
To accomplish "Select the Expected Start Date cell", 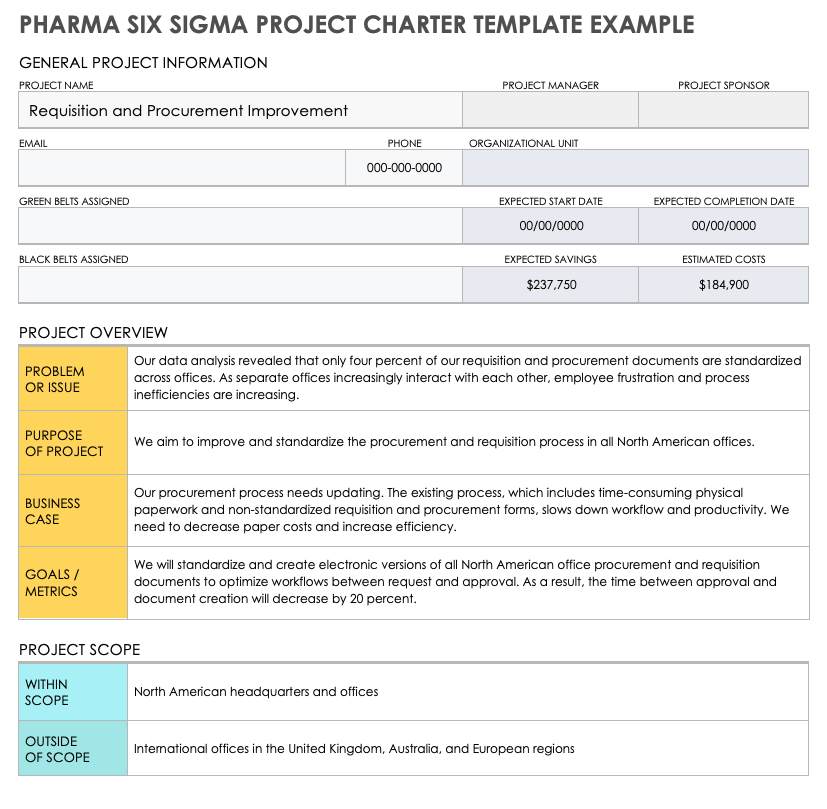I will [550, 226].
